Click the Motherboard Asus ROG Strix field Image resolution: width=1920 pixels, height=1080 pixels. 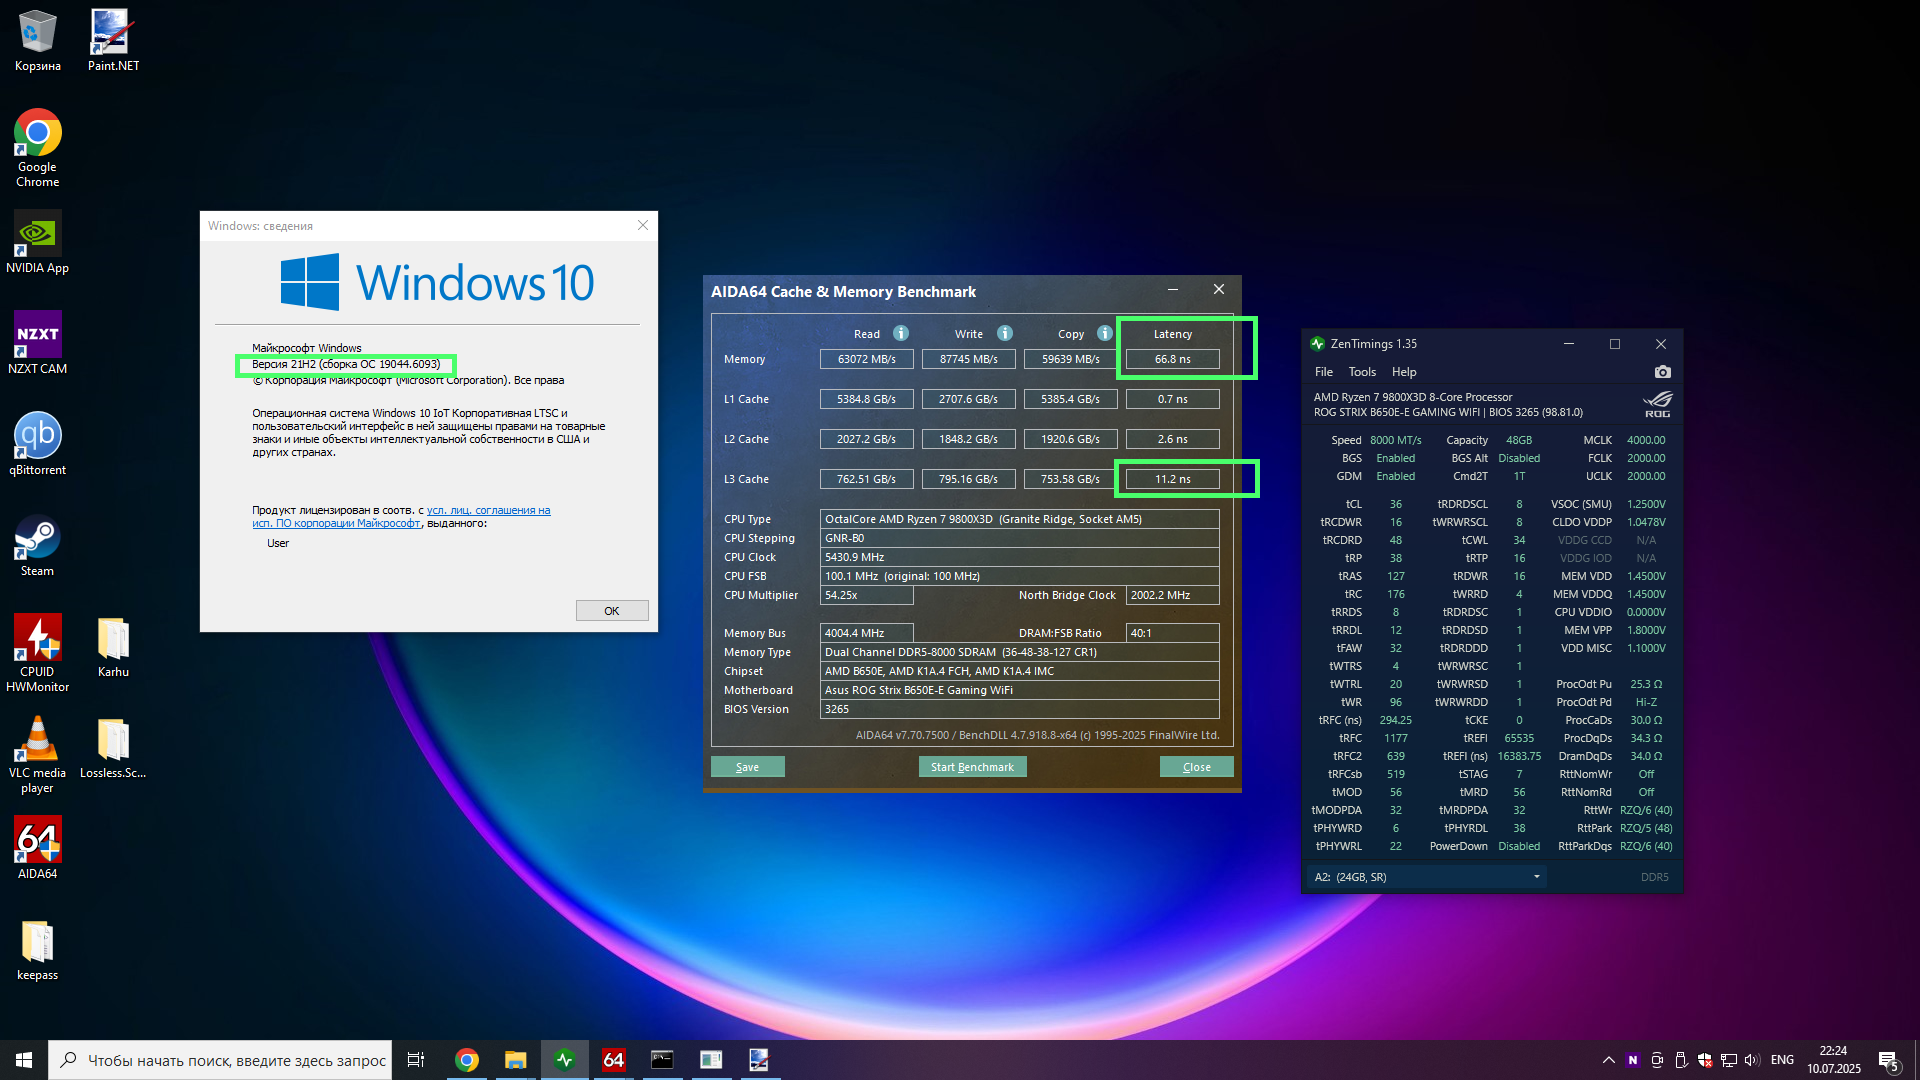1020,690
